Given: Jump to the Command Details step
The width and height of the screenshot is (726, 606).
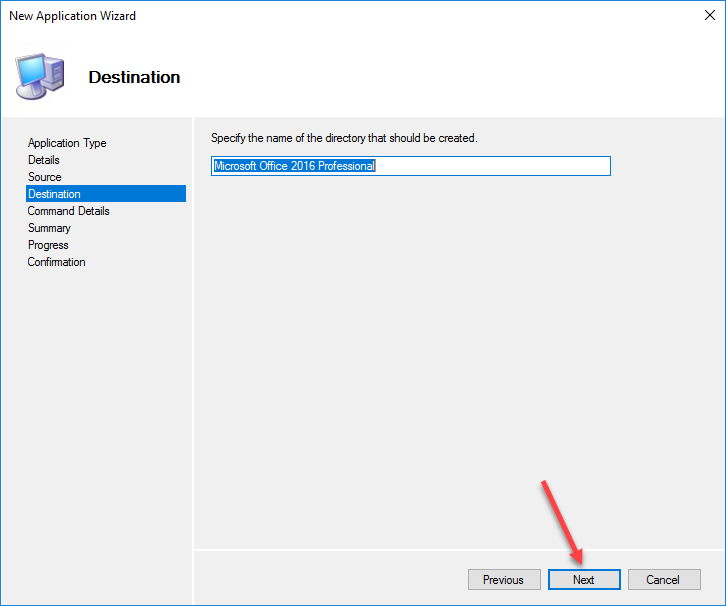Looking at the screenshot, I should tap(69, 211).
